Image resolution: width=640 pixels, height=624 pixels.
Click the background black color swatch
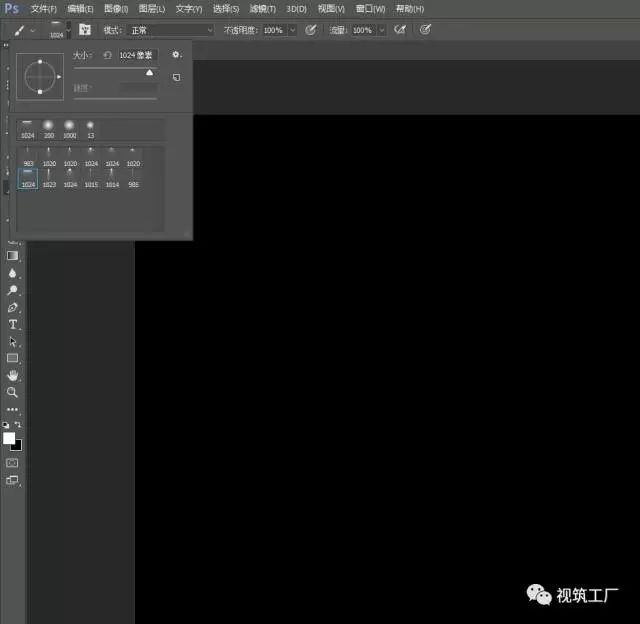18,446
